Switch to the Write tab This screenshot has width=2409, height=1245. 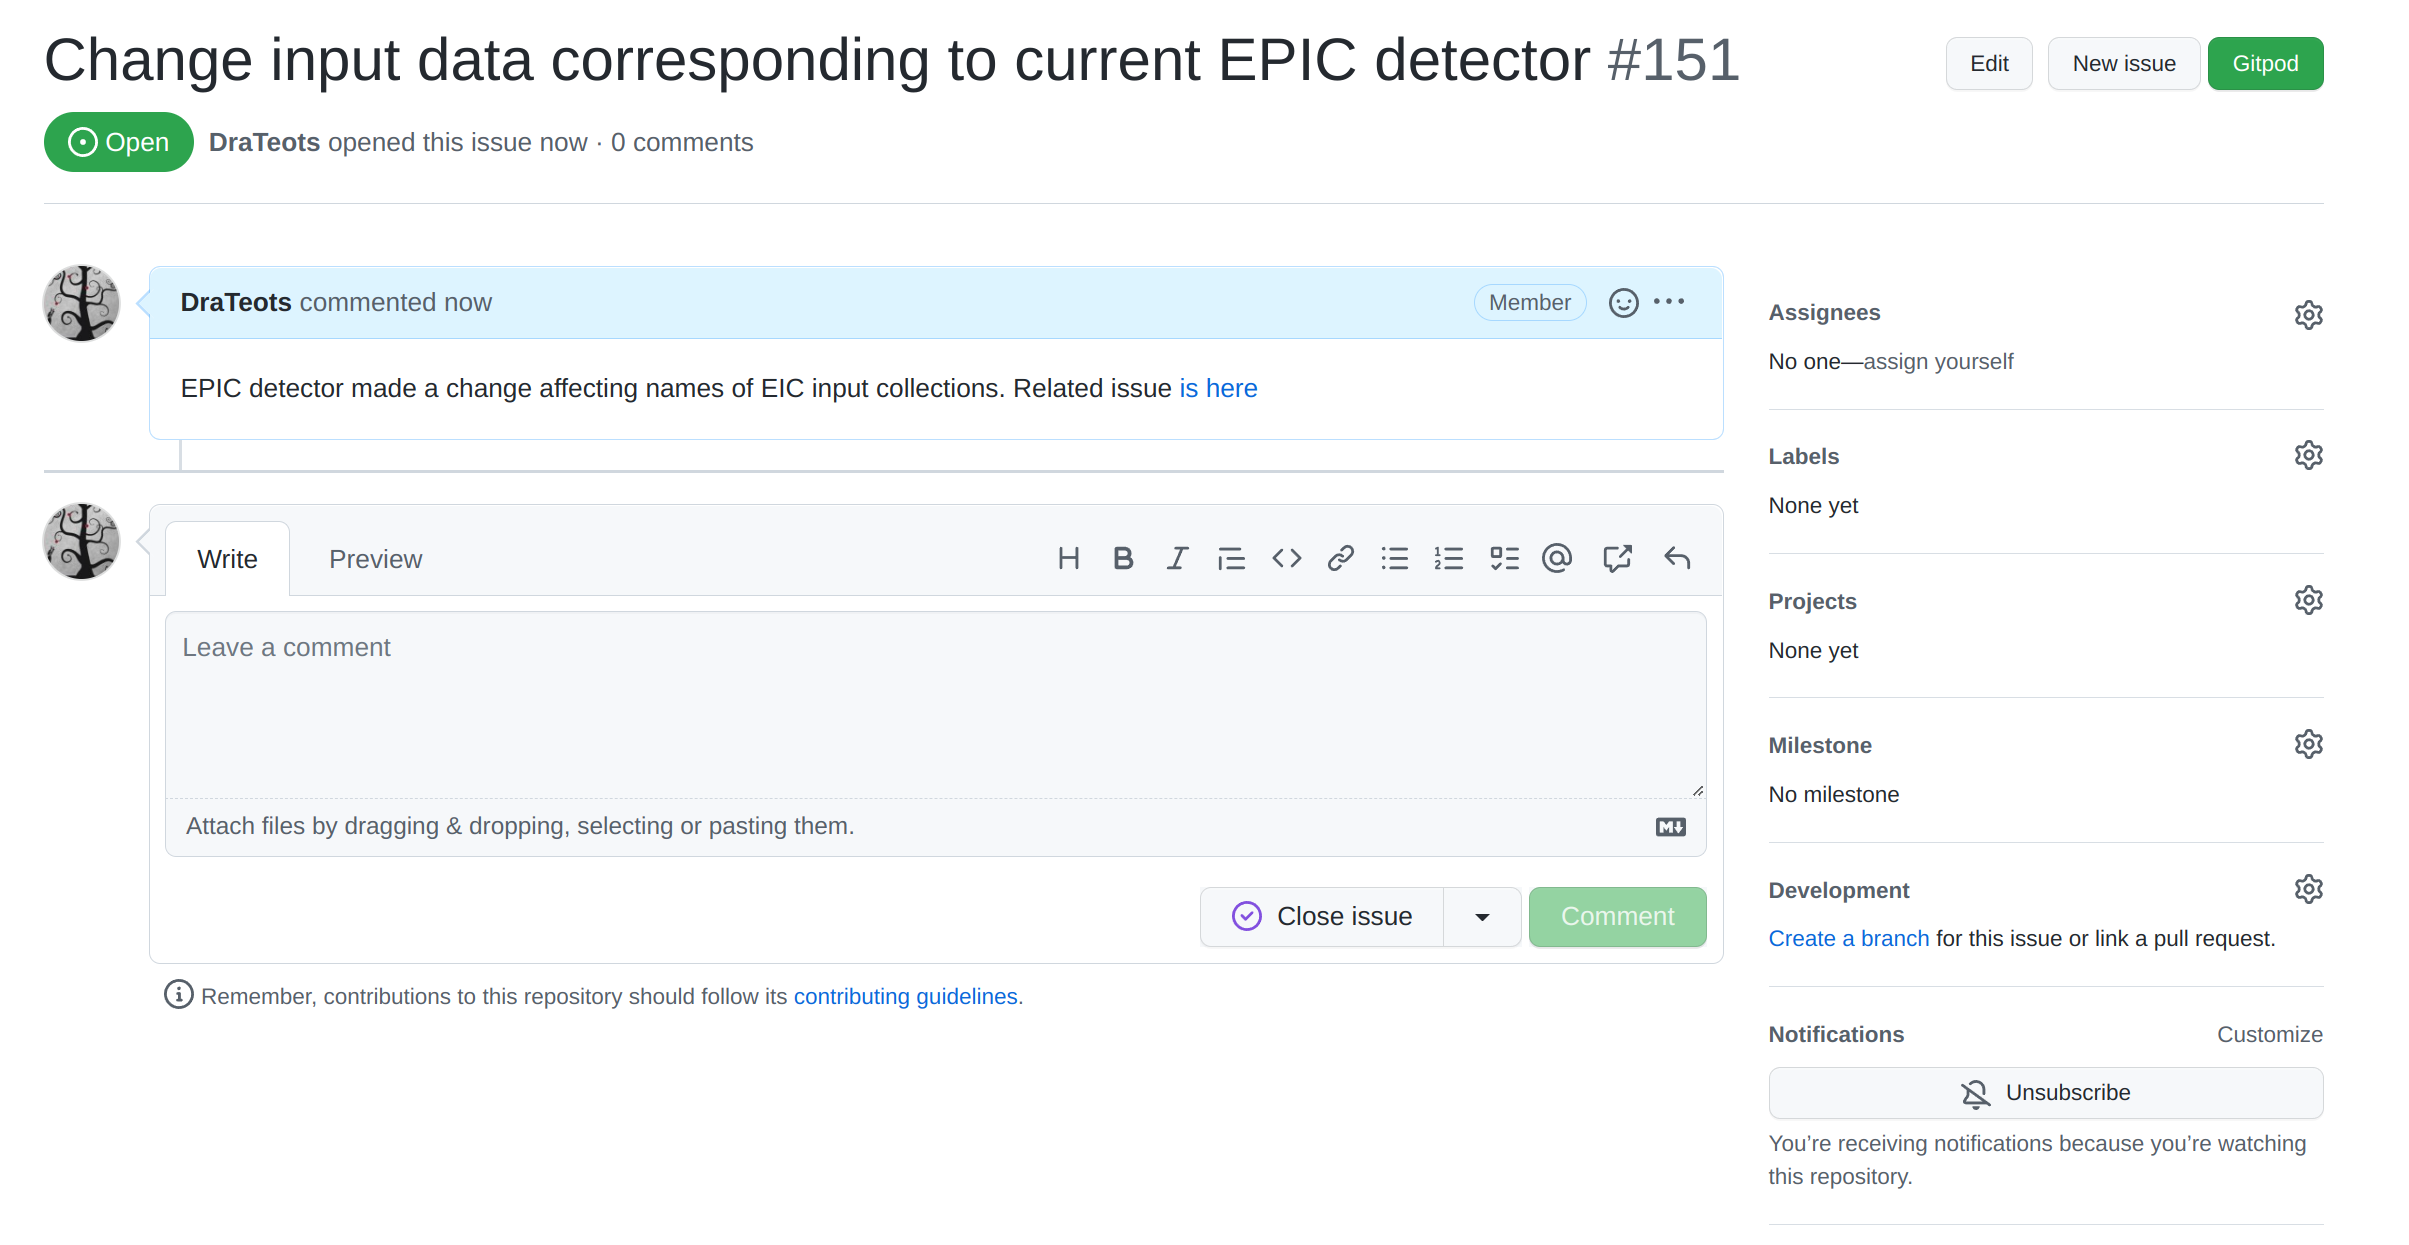(227, 559)
